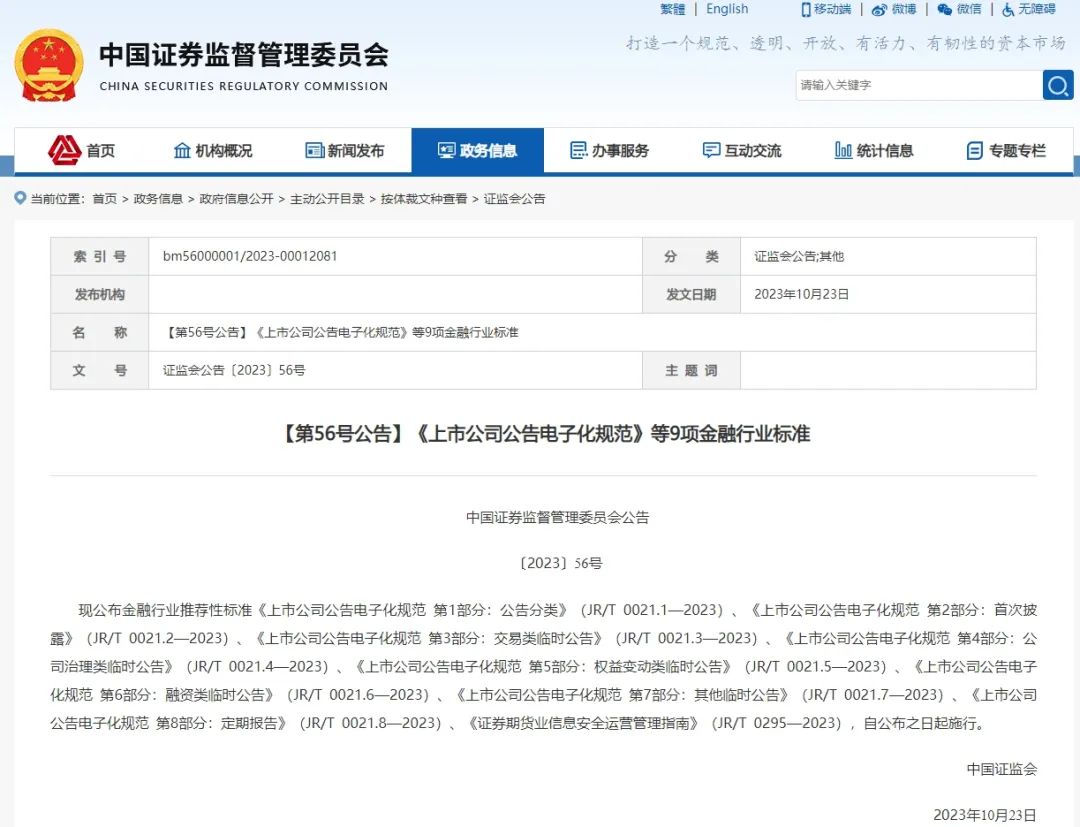Click 主动公开目录 breadcrumb link
Screen dimensions: 1080x827
pos(327,199)
